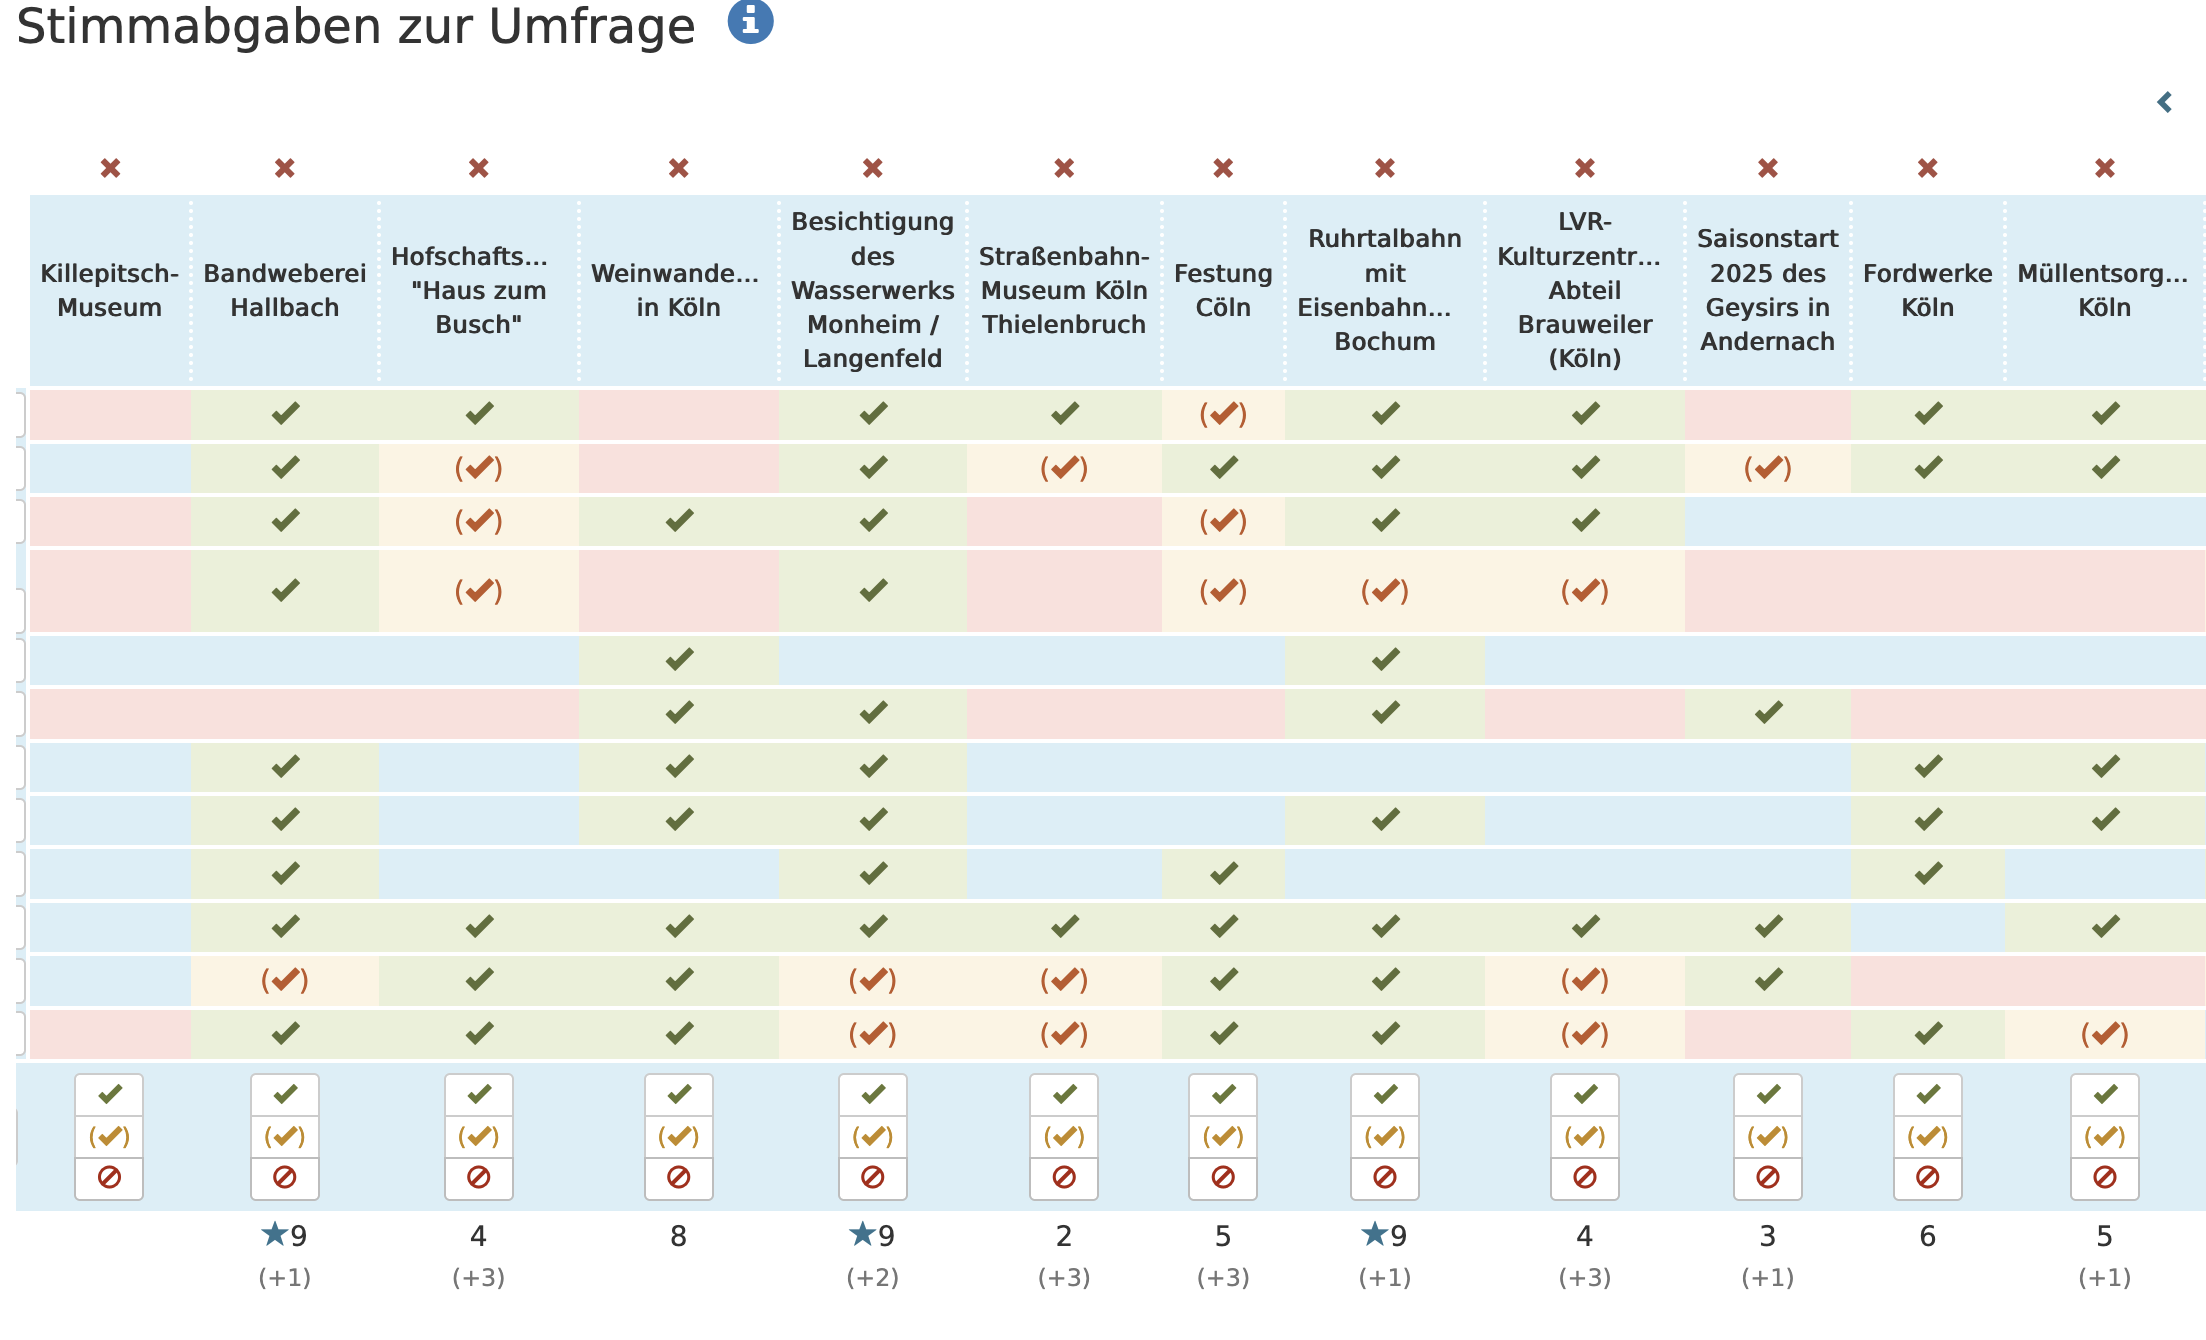Remove Müllentsorgung Köln option using X icon
This screenshot has height=1340, width=2206.
coord(2105,168)
